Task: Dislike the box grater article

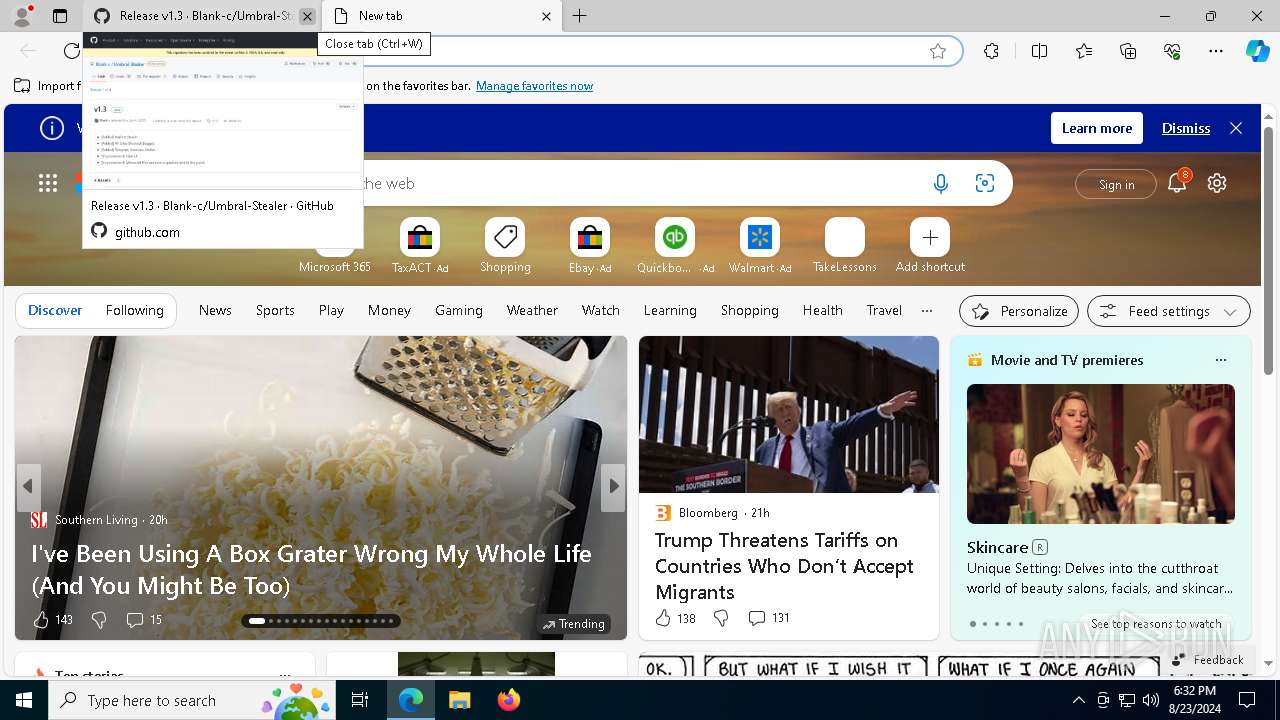Action: point(99,620)
